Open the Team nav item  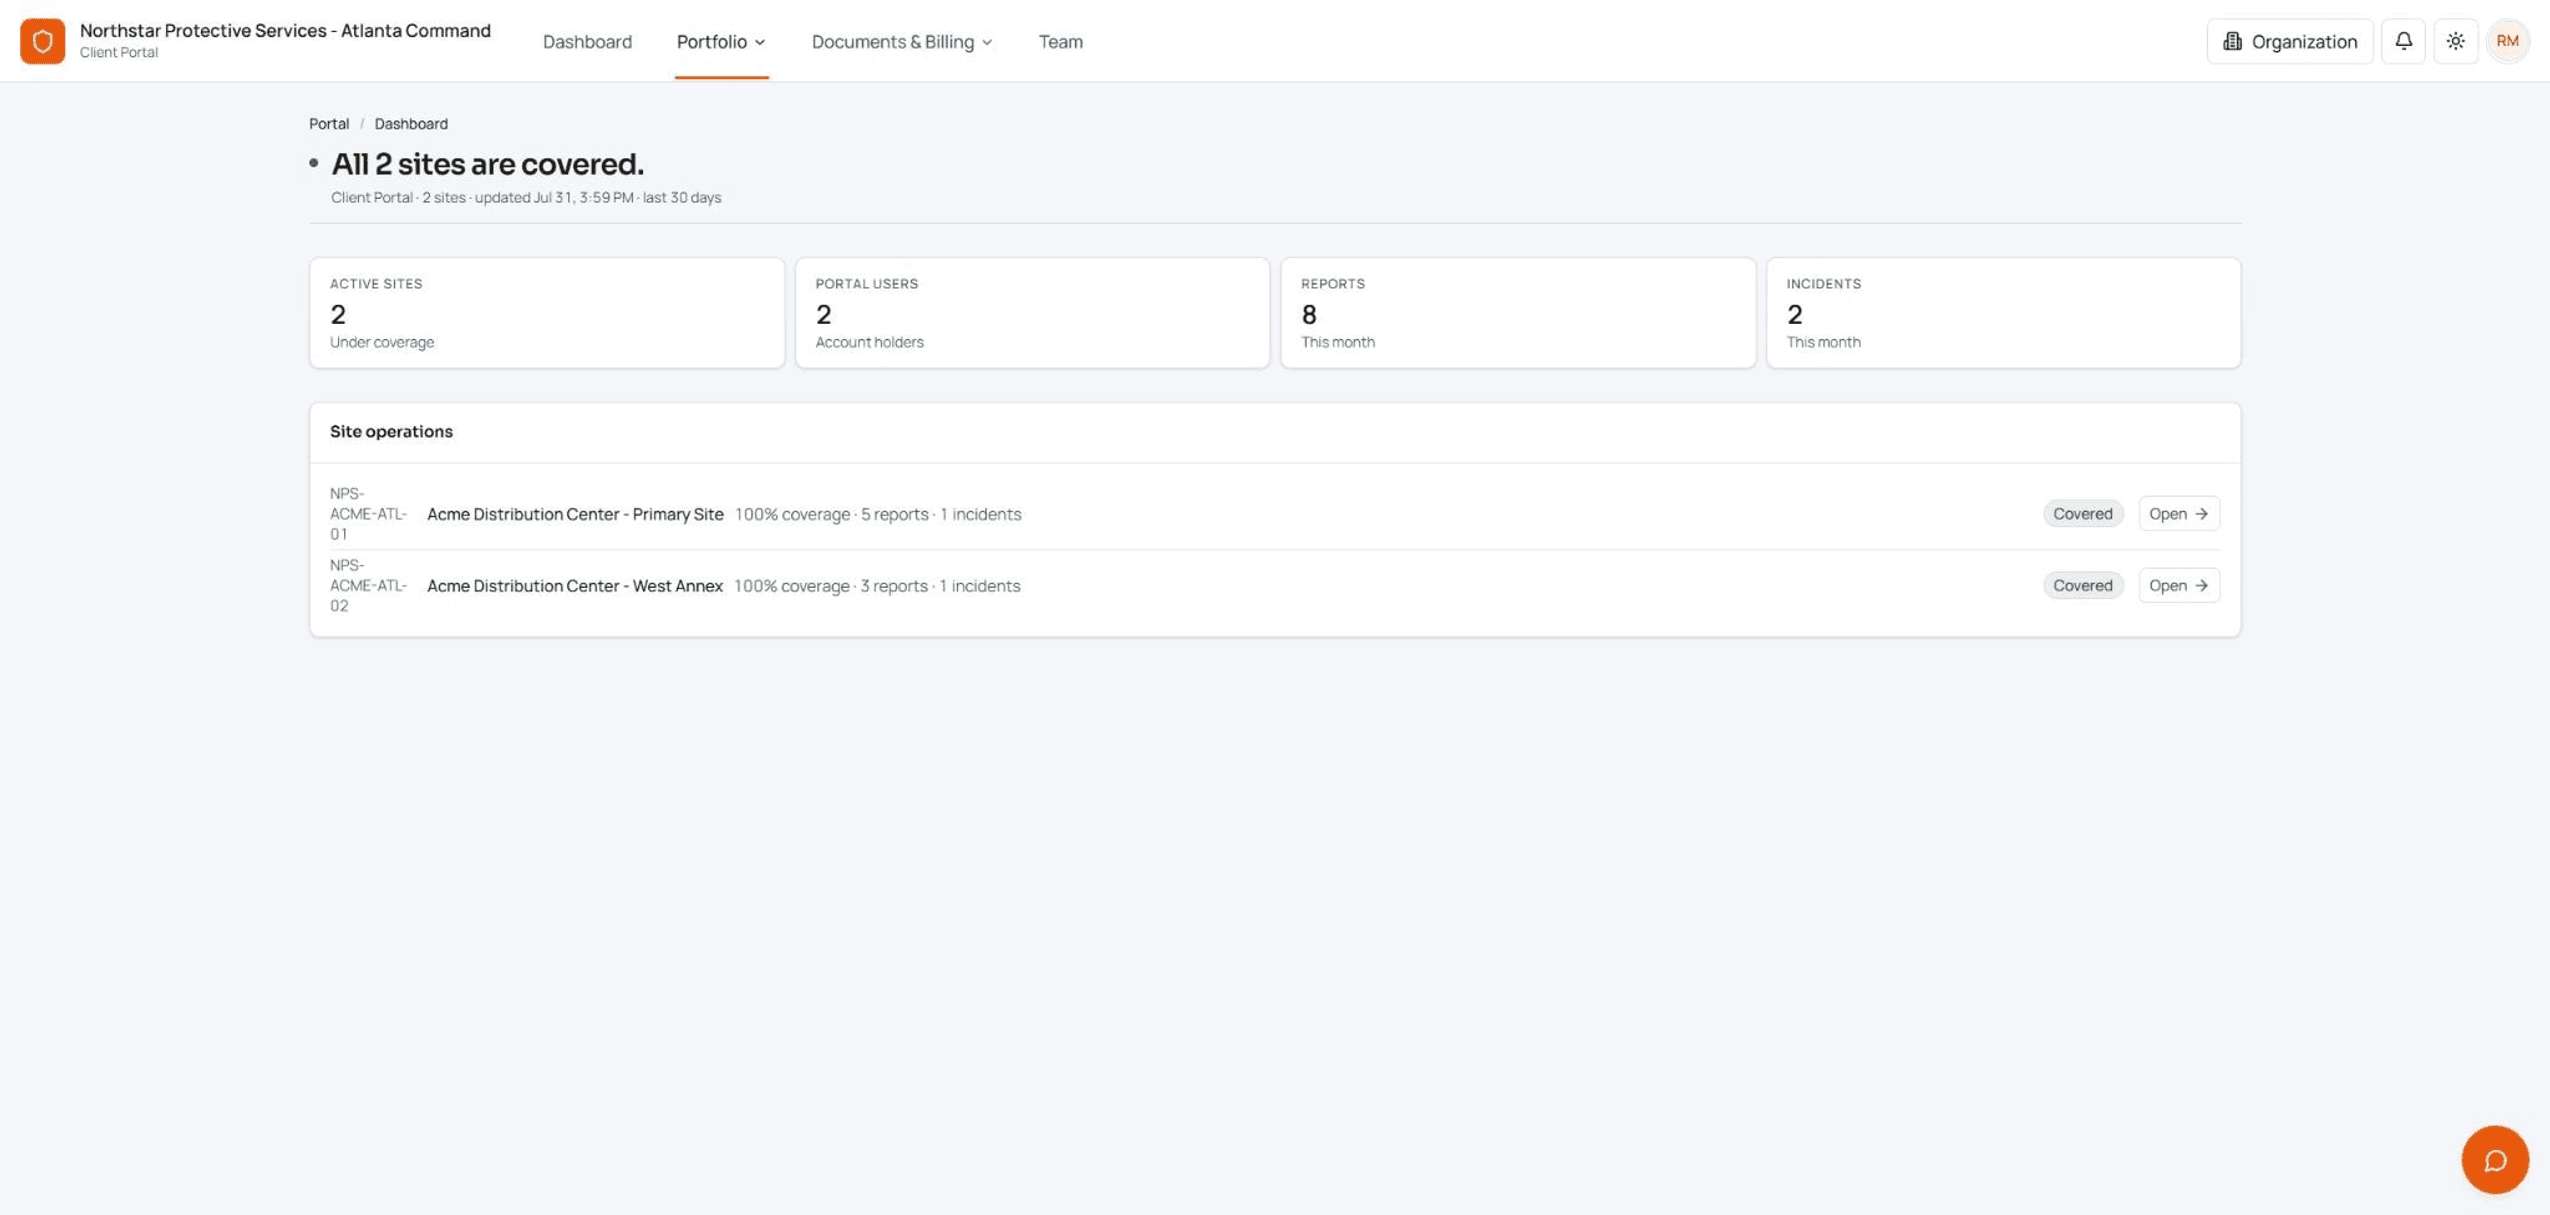pos(1060,41)
